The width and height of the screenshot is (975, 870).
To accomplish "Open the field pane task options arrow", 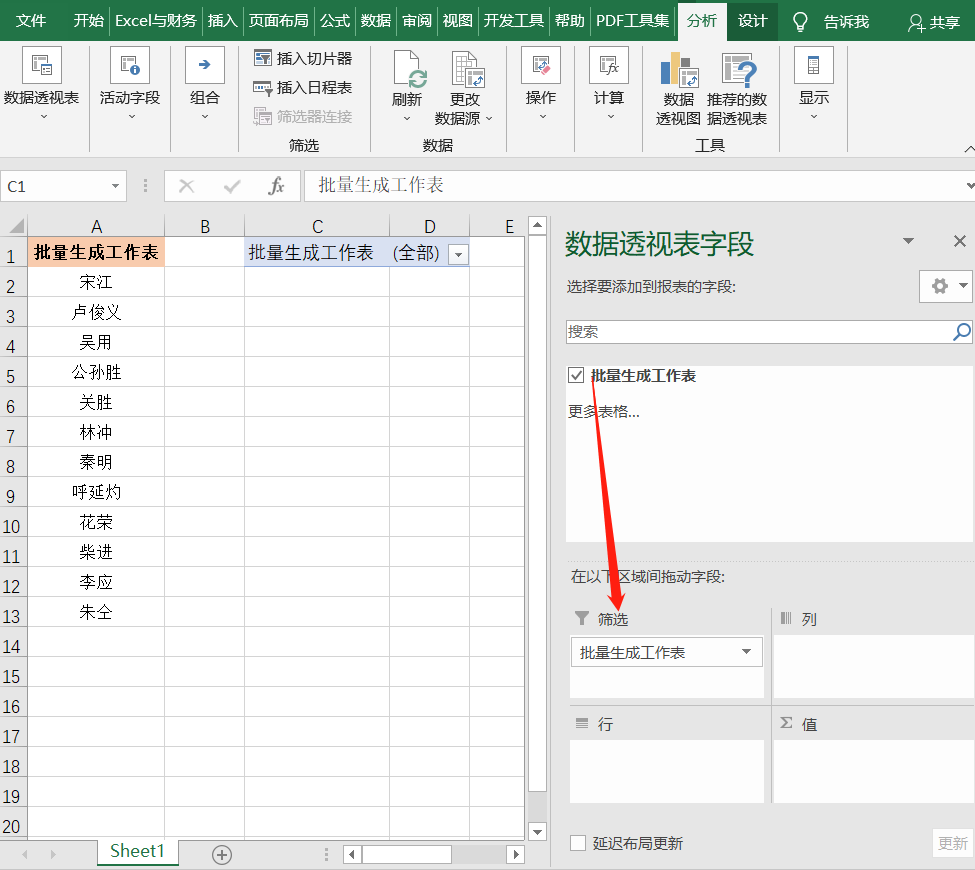I will coord(908,241).
